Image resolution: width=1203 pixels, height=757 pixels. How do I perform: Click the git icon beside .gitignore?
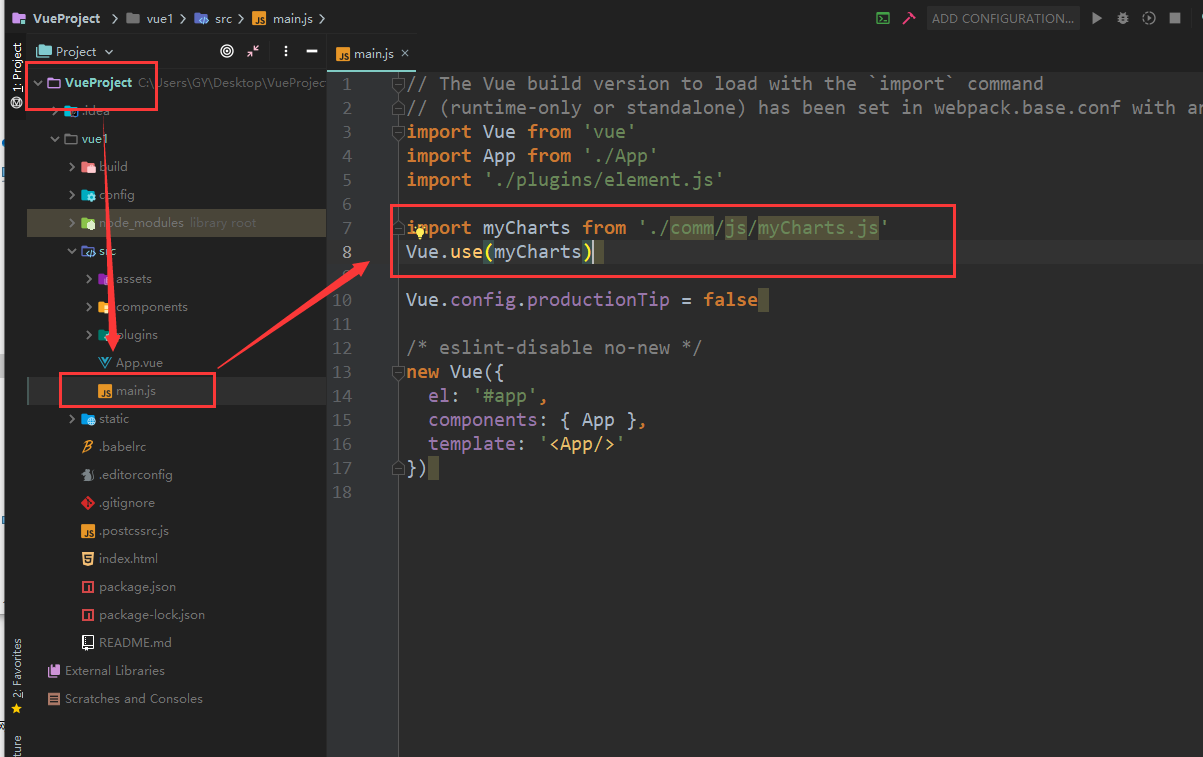coord(88,503)
